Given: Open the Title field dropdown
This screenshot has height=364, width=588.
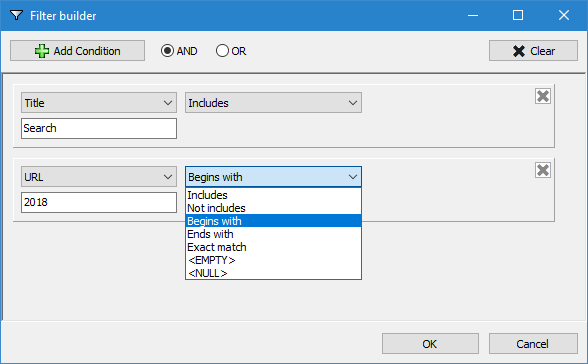Looking at the screenshot, I should pyautogui.click(x=99, y=103).
